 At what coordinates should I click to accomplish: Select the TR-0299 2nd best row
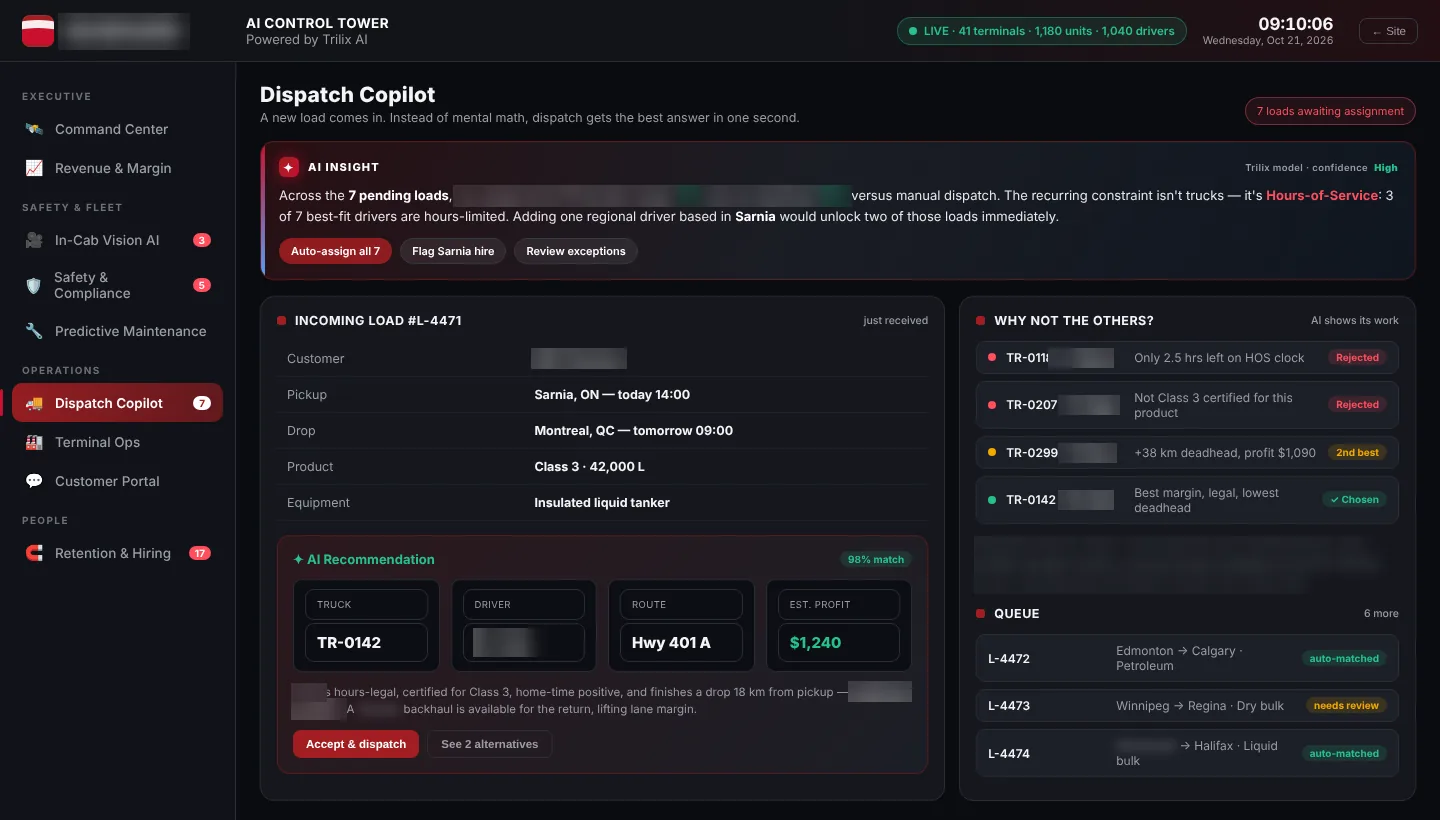pos(1187,453)
